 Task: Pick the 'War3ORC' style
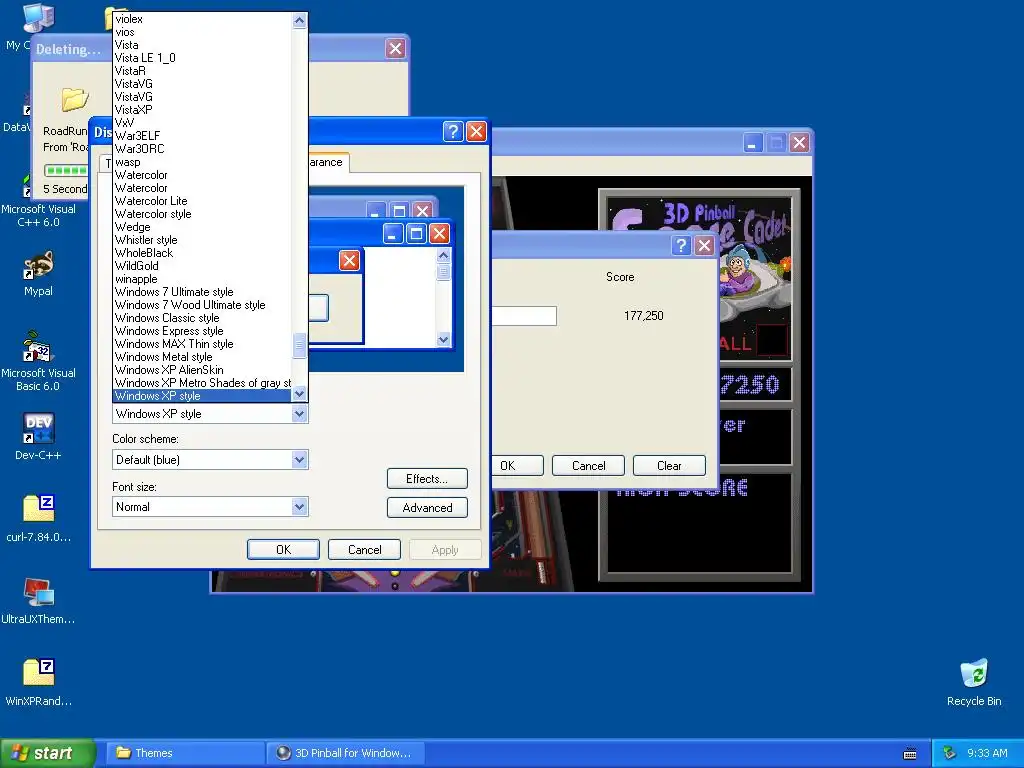(202, 149)
